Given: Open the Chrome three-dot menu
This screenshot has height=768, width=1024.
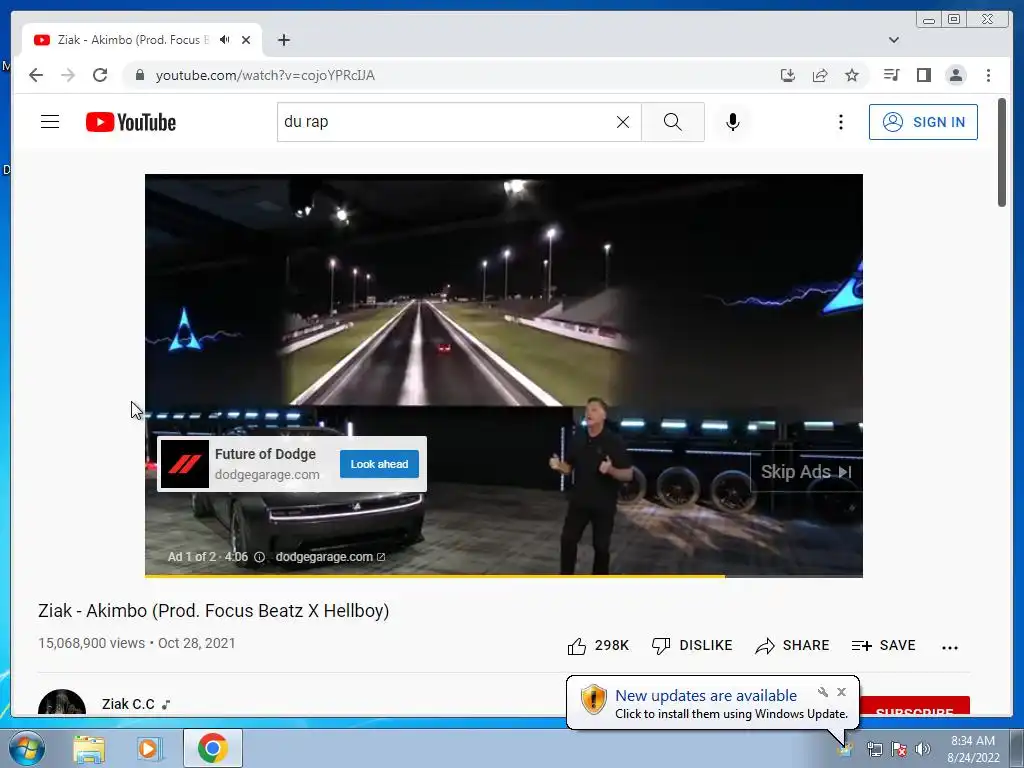Looking at the screenshot, I should pyautogui.click(x=988, y=75).
